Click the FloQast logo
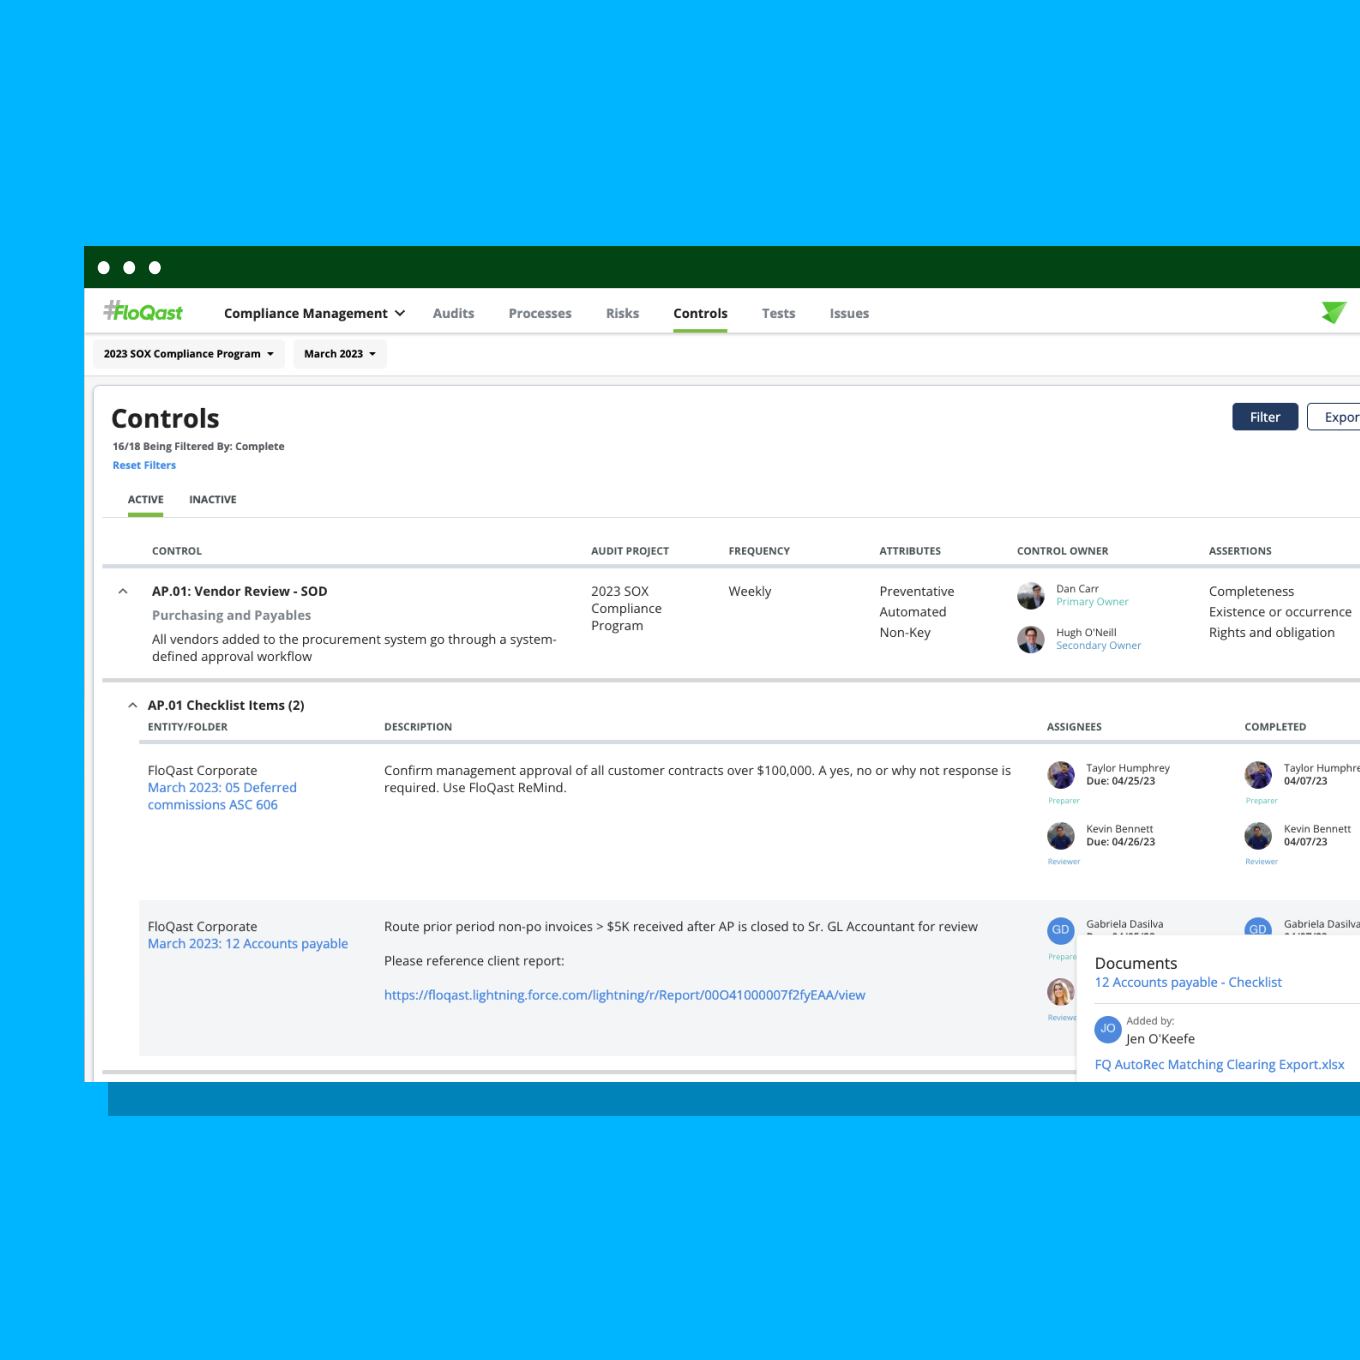Screen dimensions: 1360x1360 143,312
